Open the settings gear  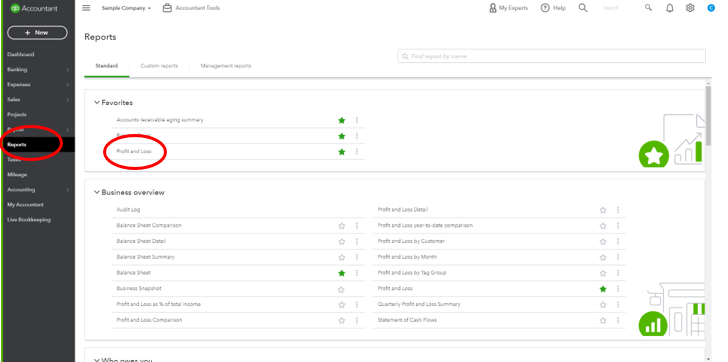(x=690, y=8)
